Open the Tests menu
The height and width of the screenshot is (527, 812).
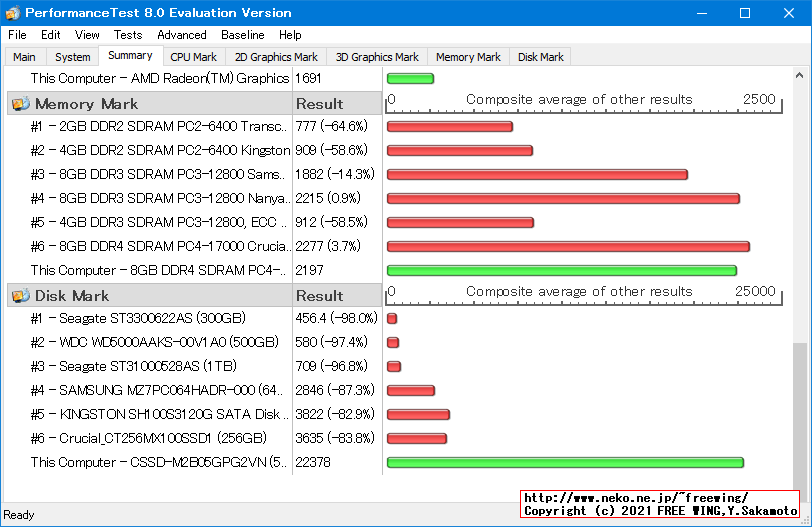pyautogui.click(x=128, y=35)
